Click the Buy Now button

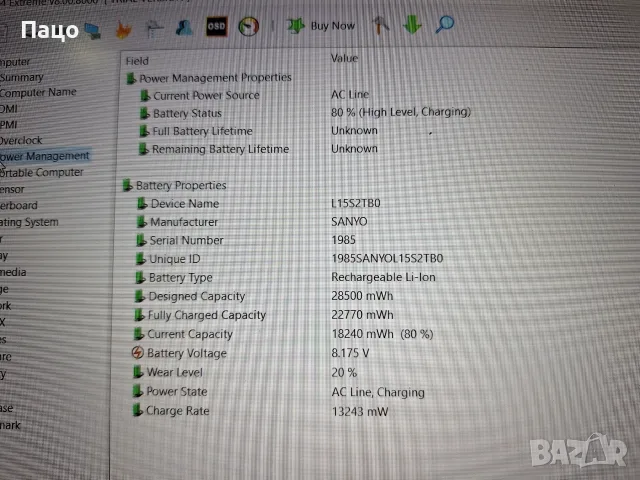point(320,26)
